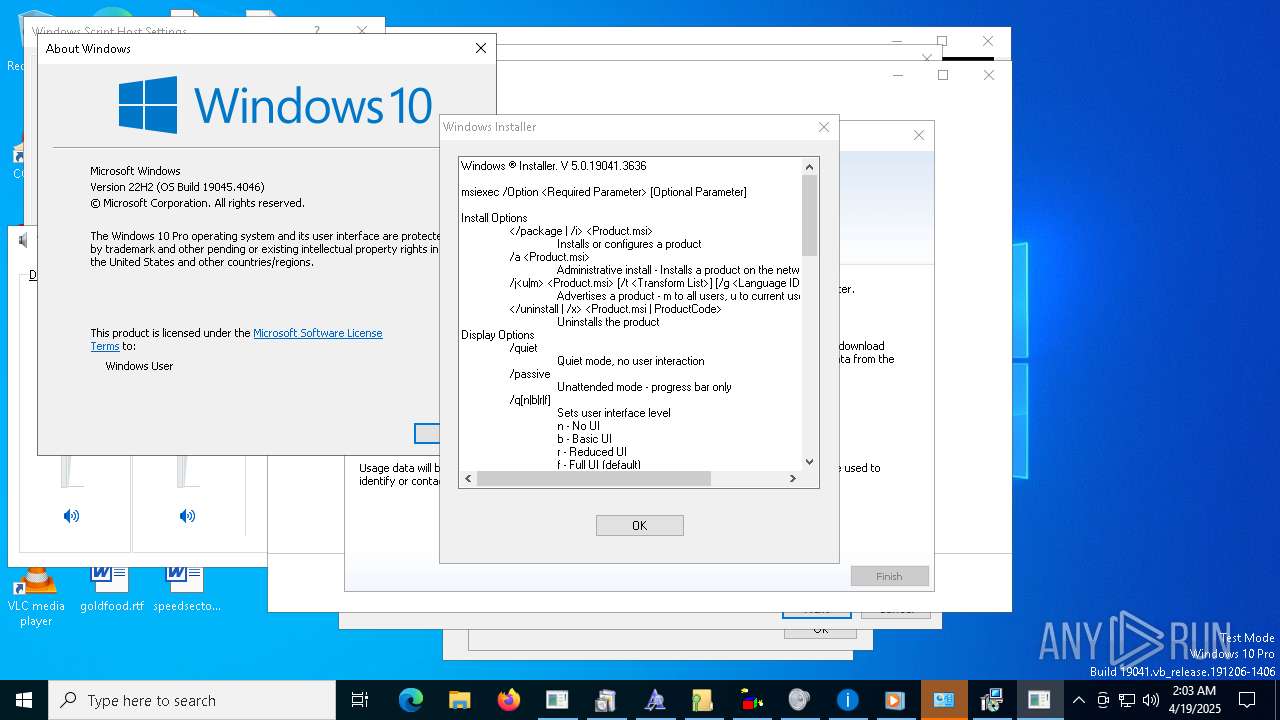The width and height of the screenshot is (1280, 720).
Task: Open the fonts 'A' app on the taskbar
Action: pyautogui.click(x=654, y=700)
